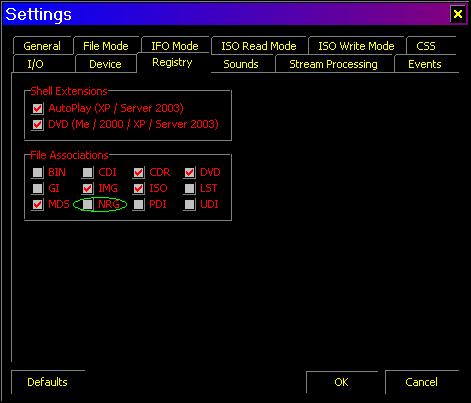Confirm settings with OK button
Image resolution: width=471 pixels, height=403 pixels.
point(342,382)
